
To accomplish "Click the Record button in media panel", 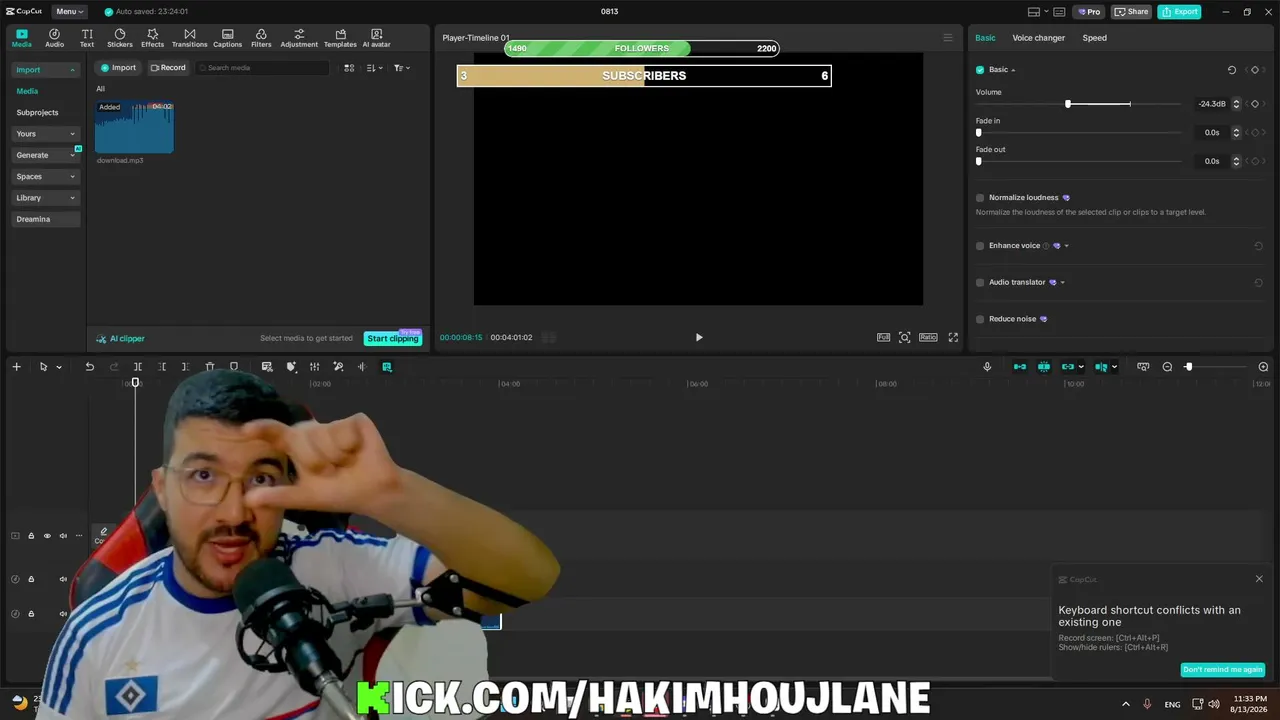I will 168,68.
